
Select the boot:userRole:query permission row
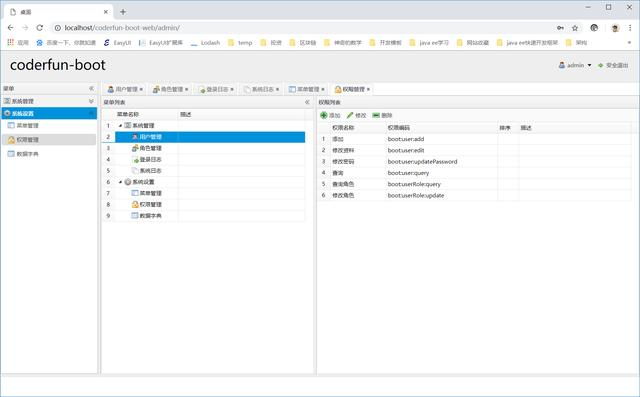pyautogui.click(x=475, y=184)
